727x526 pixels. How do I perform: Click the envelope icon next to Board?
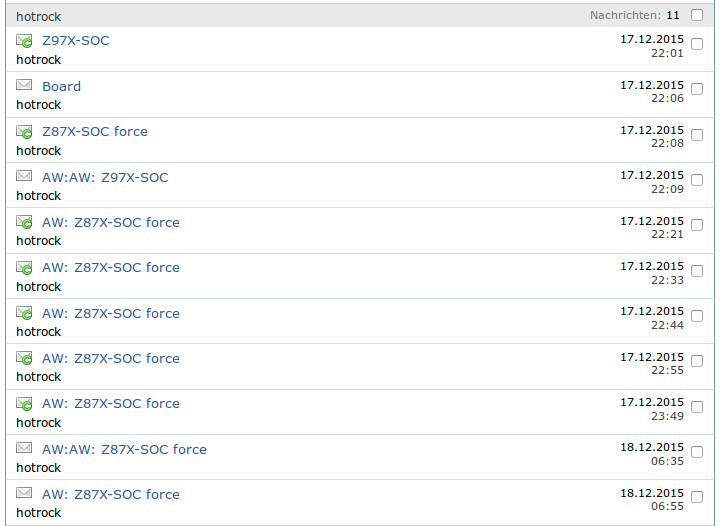coord(24,85)
